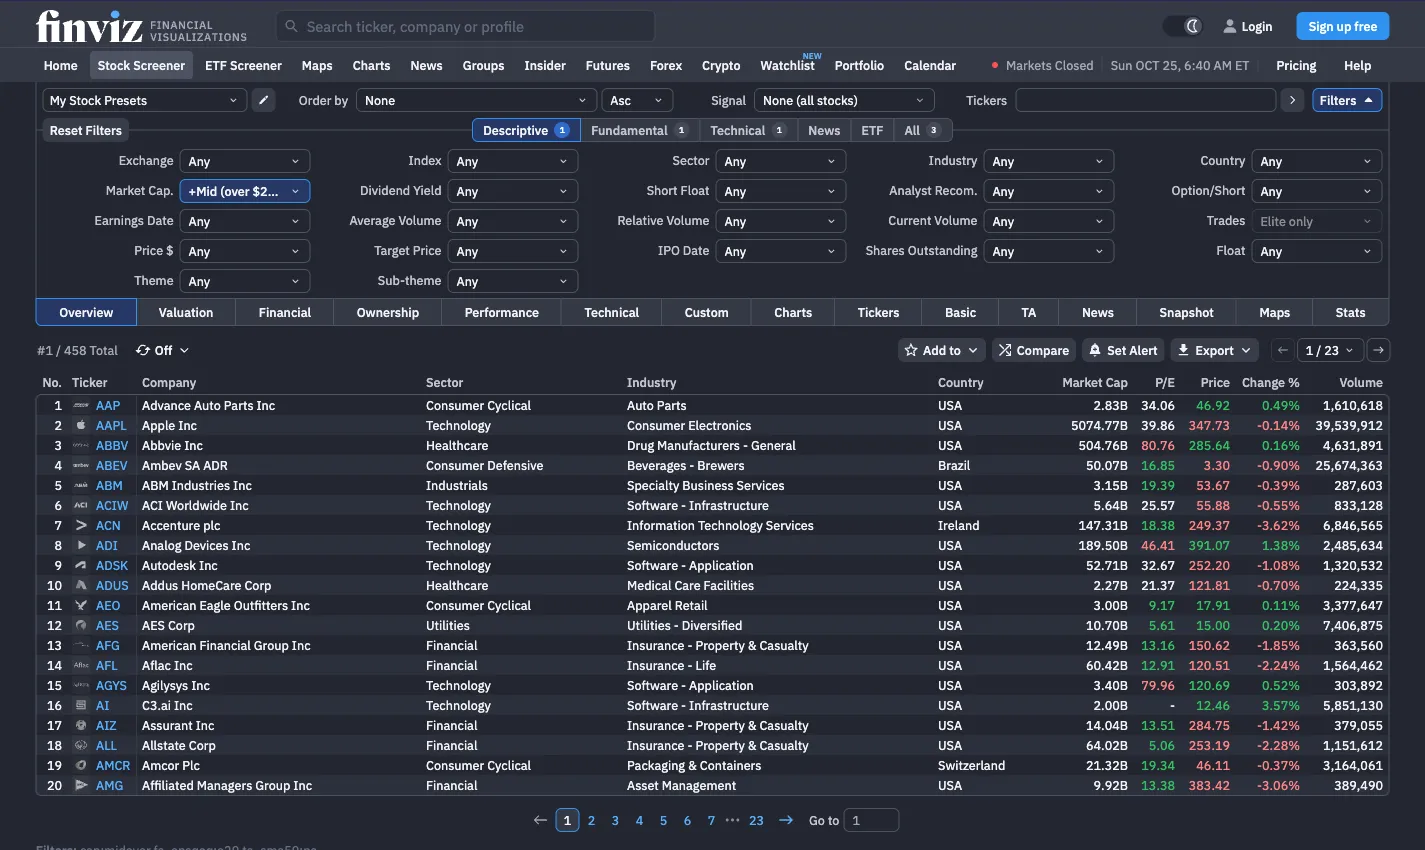Click the Login user icon

1230,27
